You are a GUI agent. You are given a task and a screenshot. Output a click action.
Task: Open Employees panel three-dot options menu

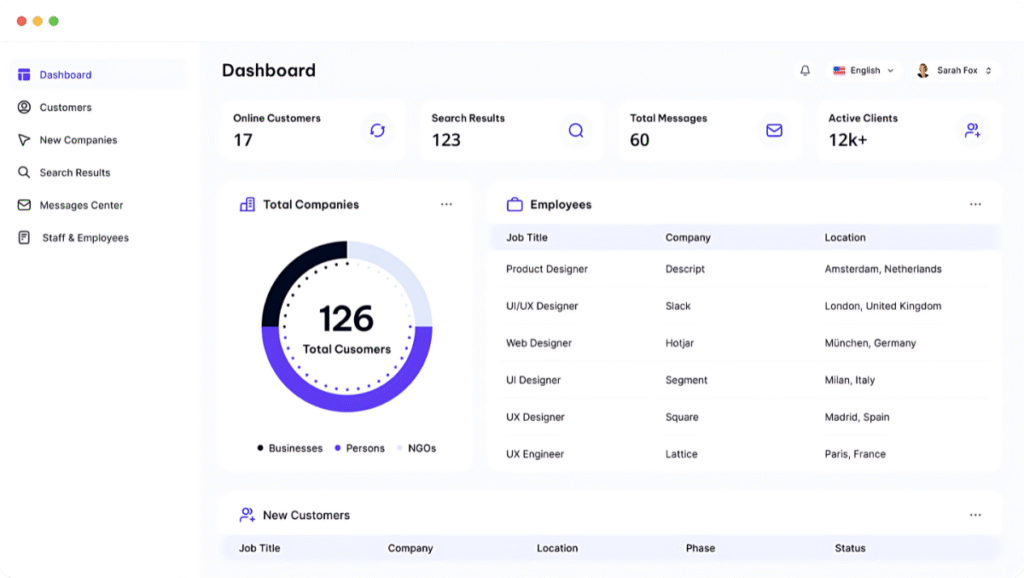point(975,205)
